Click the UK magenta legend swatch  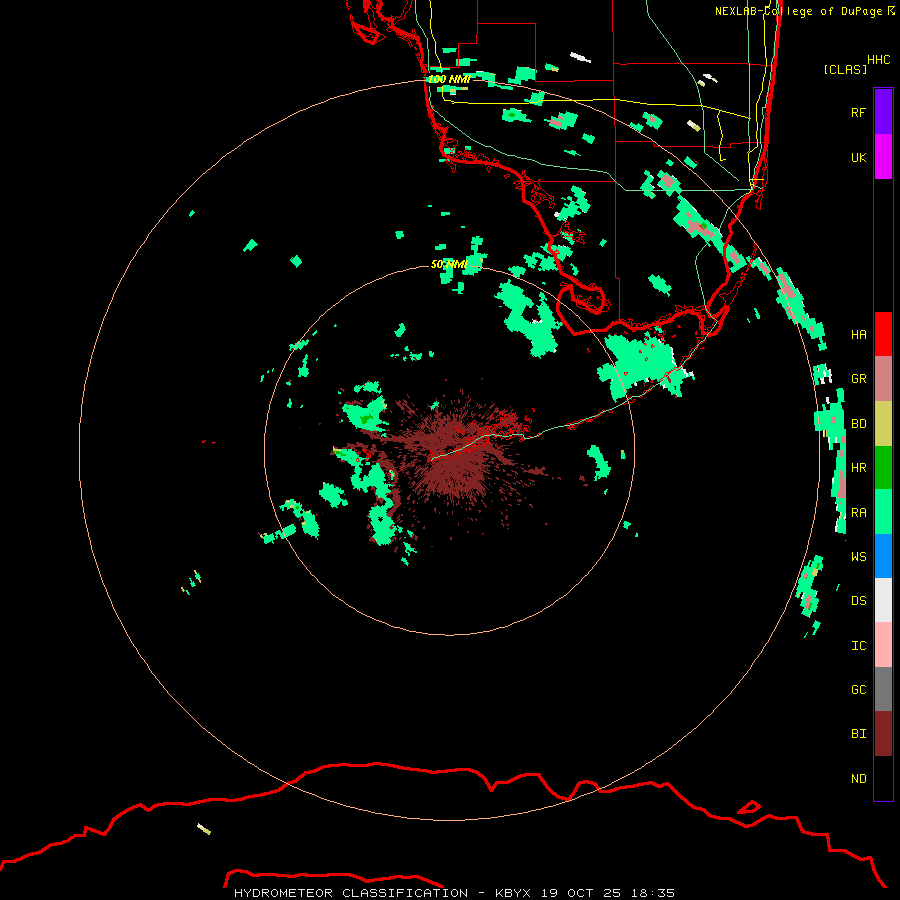(x=883, y=157)
